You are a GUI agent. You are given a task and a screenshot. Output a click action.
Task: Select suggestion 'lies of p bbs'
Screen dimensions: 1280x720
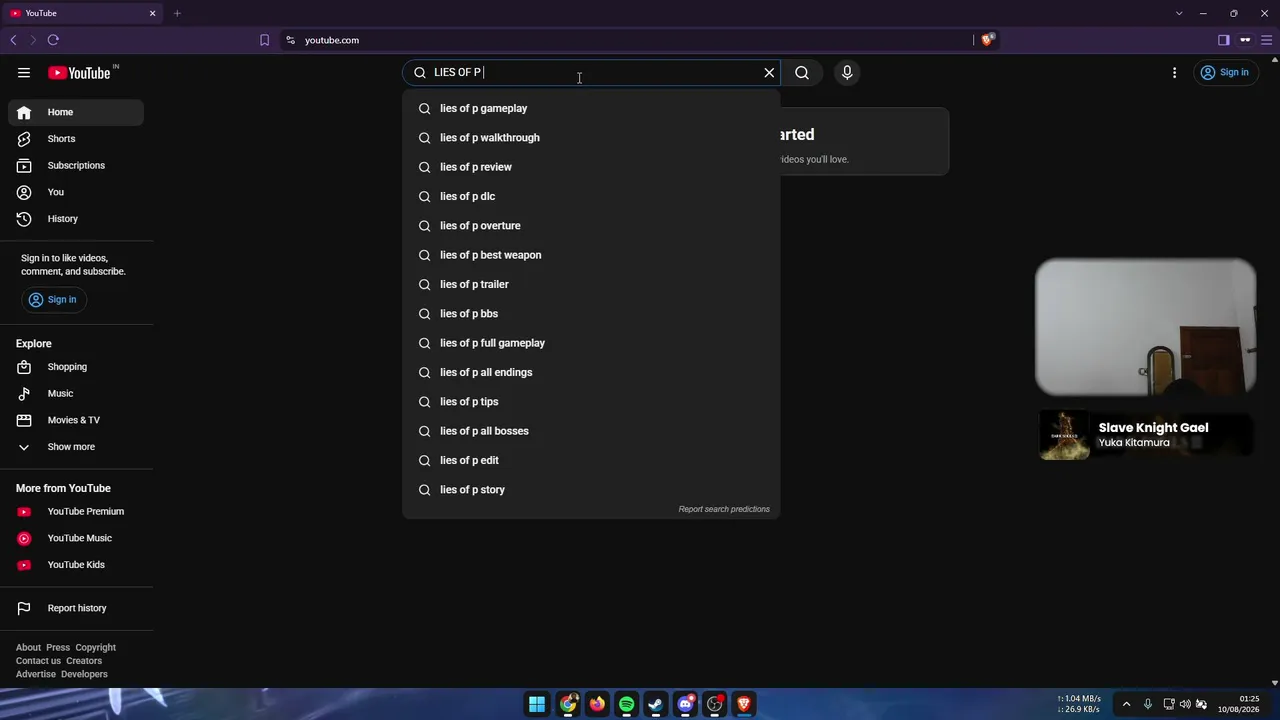[591, 314]
